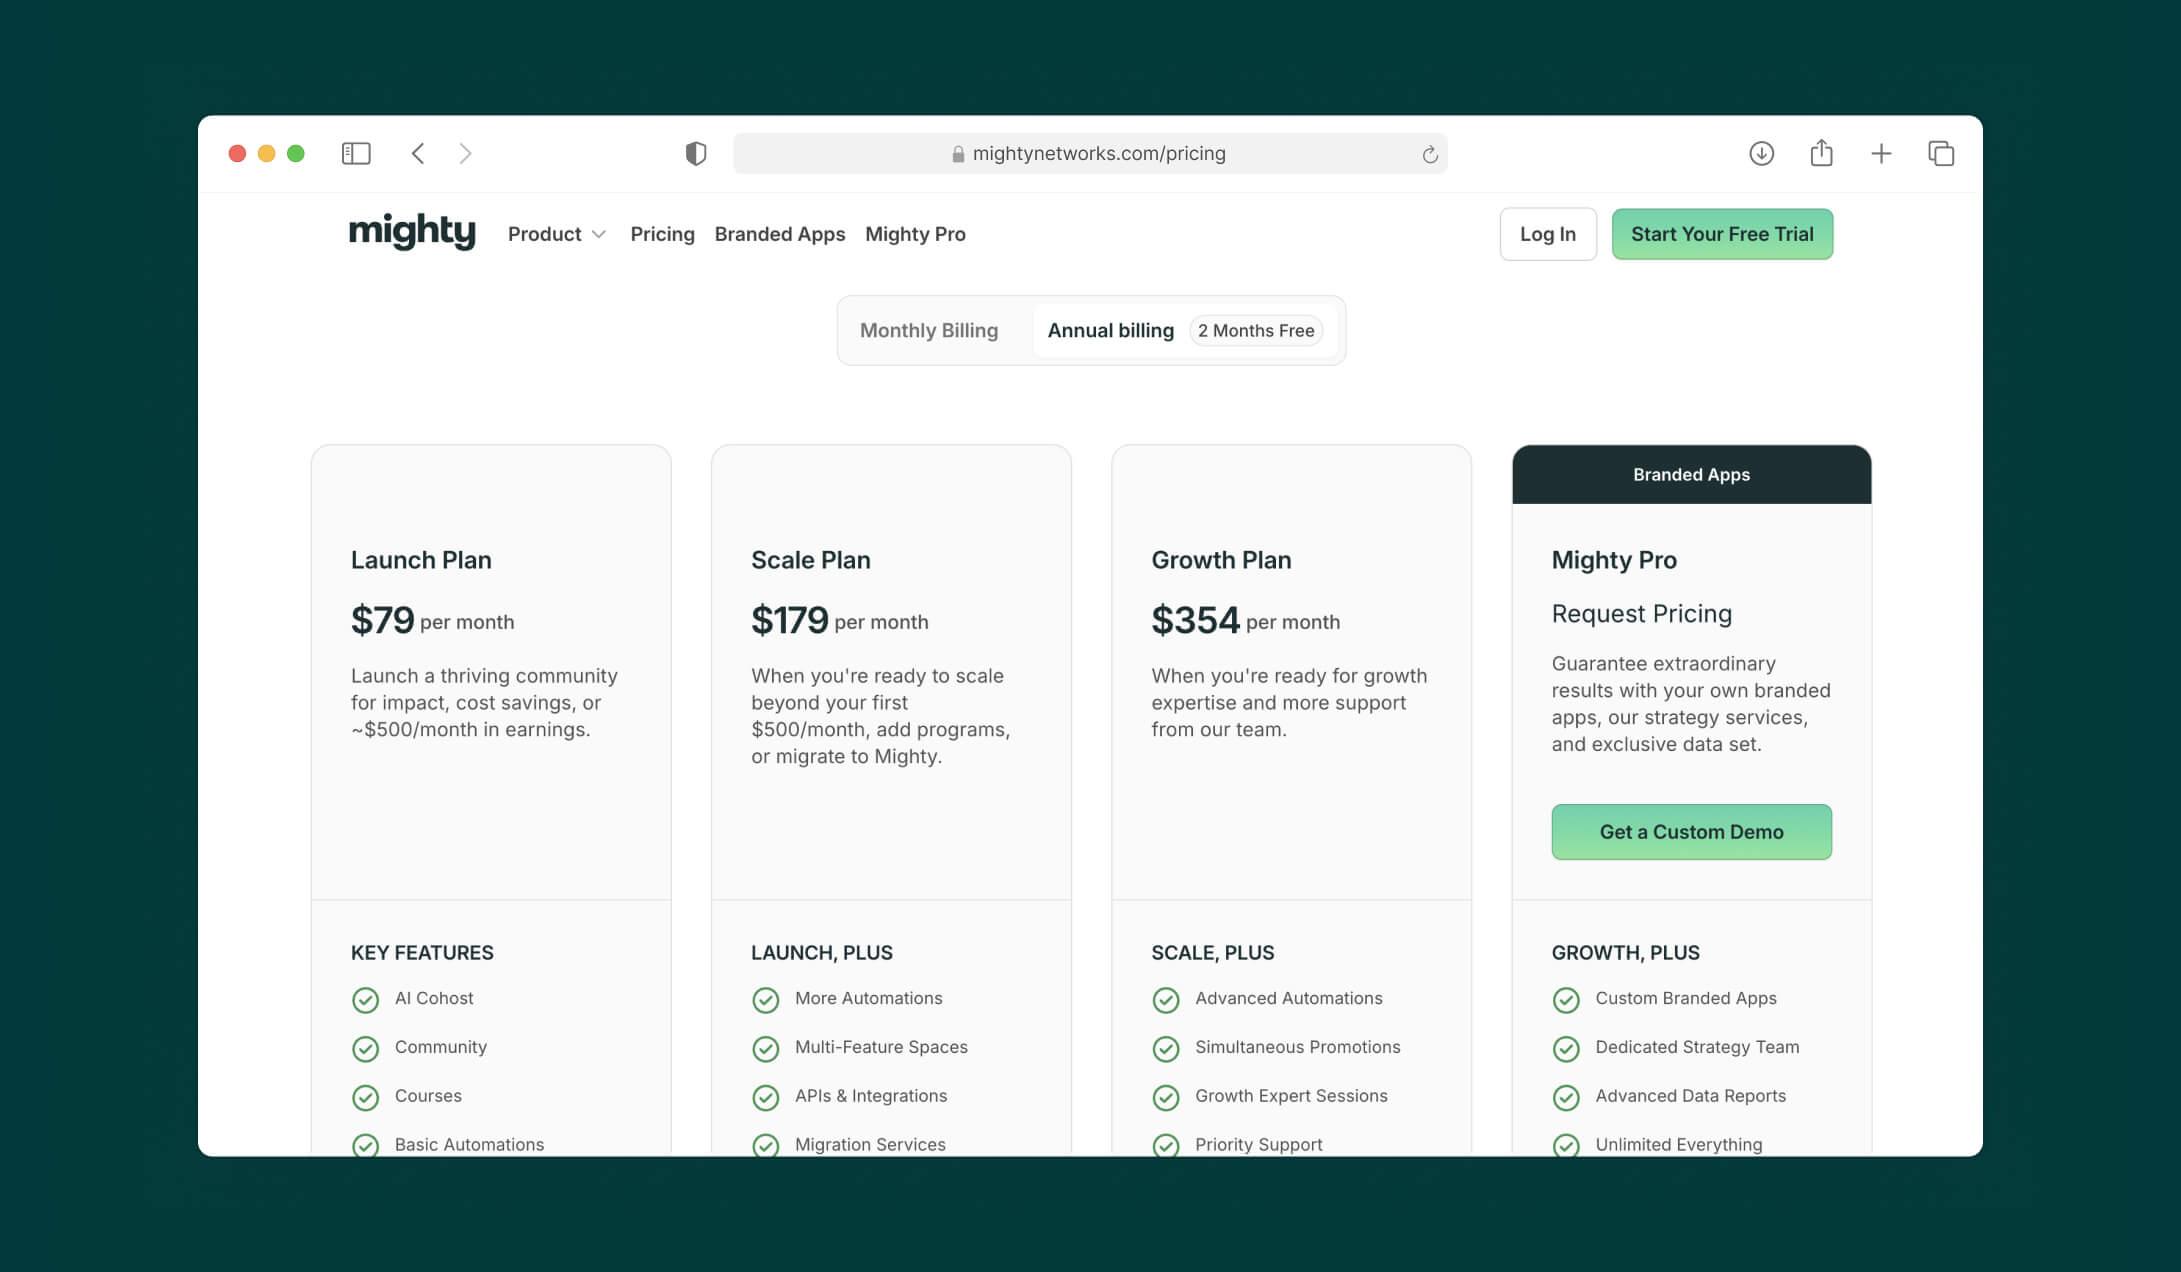The height and width of the screenshot is (1272, 2181).
Task: Click the 2 Months Free badge
Action: click(1256, 330)
